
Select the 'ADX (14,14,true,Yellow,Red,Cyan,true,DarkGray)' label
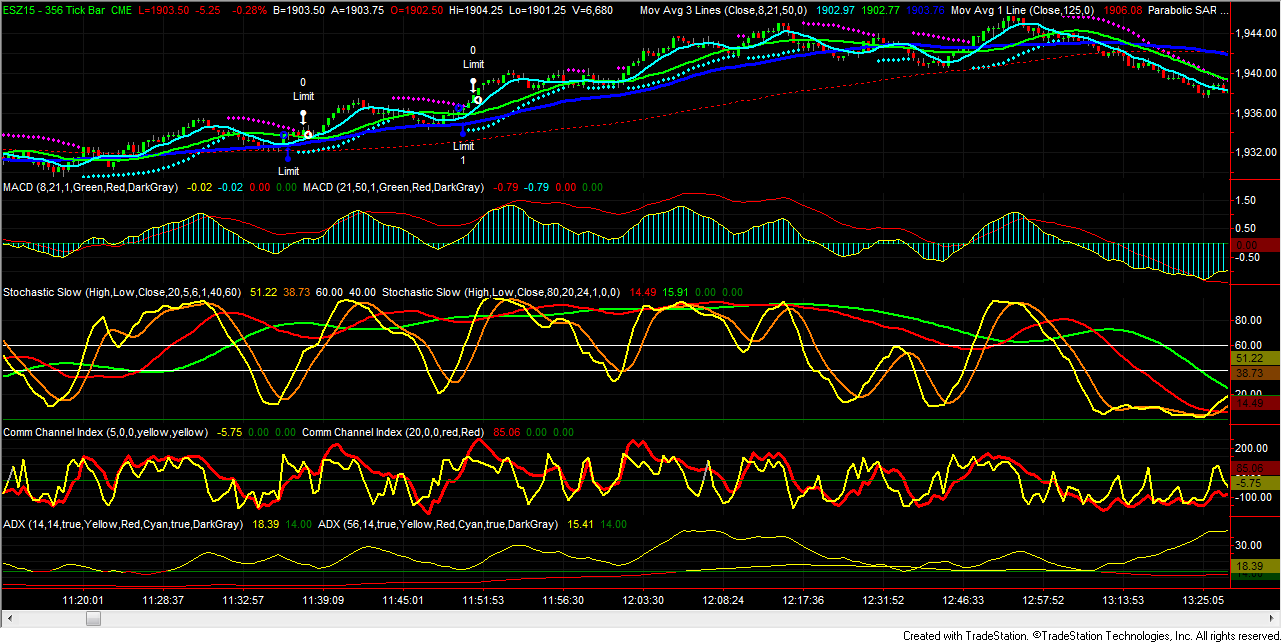click(x=122, y=524)
